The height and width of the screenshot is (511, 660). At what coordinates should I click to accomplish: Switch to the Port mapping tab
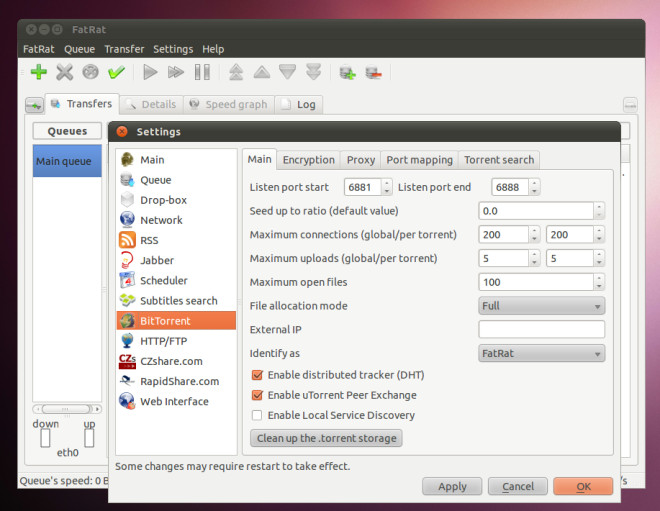(420, 160)
